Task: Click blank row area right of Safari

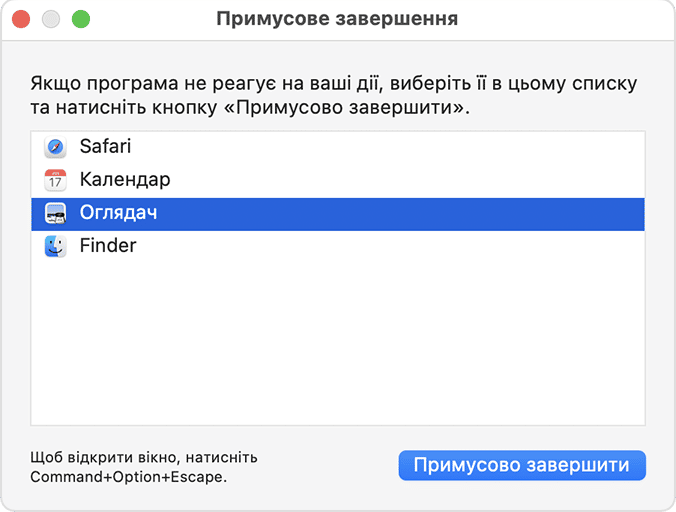Action: [x=400, y=147]
